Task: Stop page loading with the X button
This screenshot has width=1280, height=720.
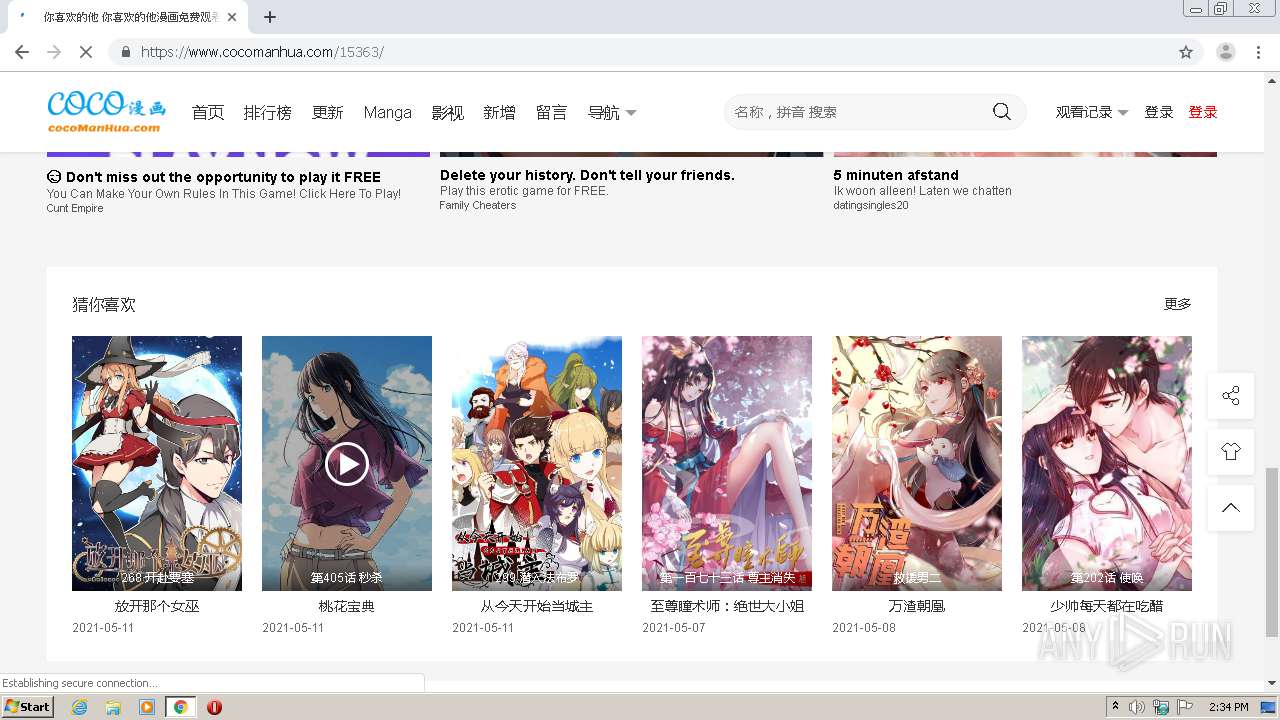Action: (x=85, y=52)
